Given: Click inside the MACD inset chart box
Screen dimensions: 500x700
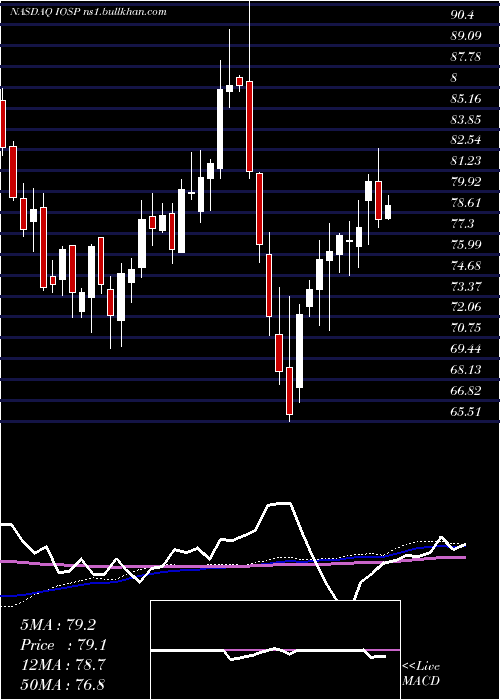Looking at the screenshot, I should [x=275, y=650].
